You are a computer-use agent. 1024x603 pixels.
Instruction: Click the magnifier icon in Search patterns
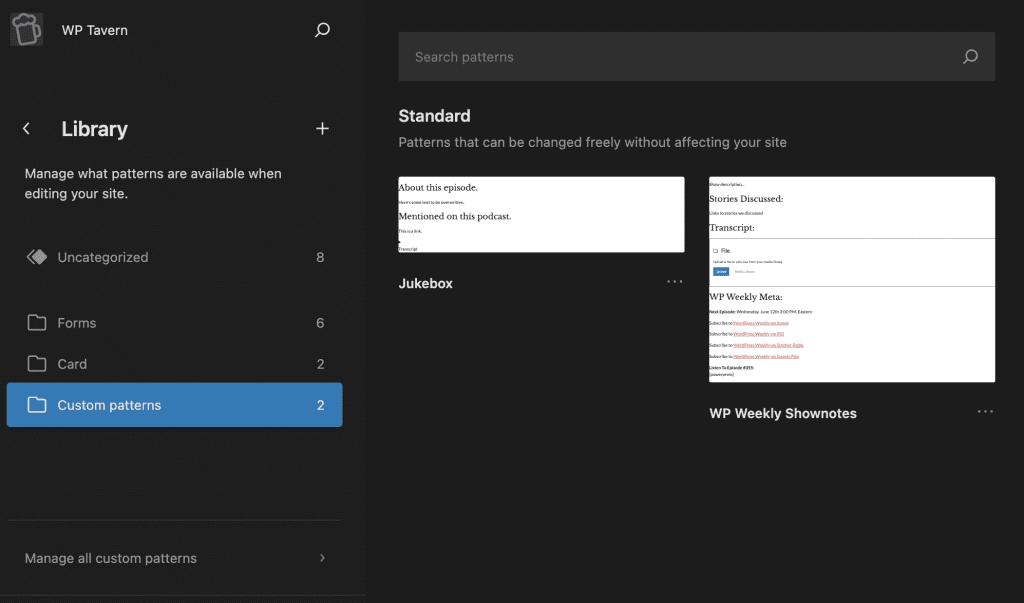(969, 57)
